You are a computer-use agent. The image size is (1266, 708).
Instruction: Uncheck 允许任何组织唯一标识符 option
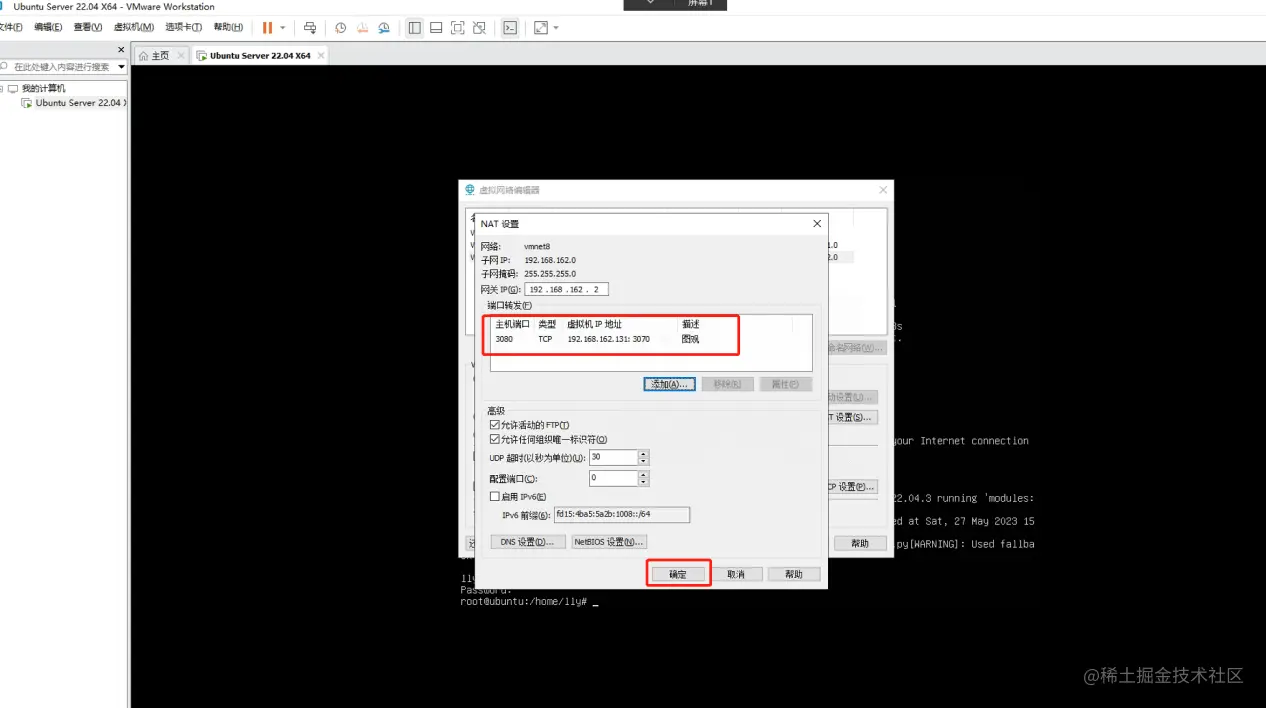click(494, 439)
